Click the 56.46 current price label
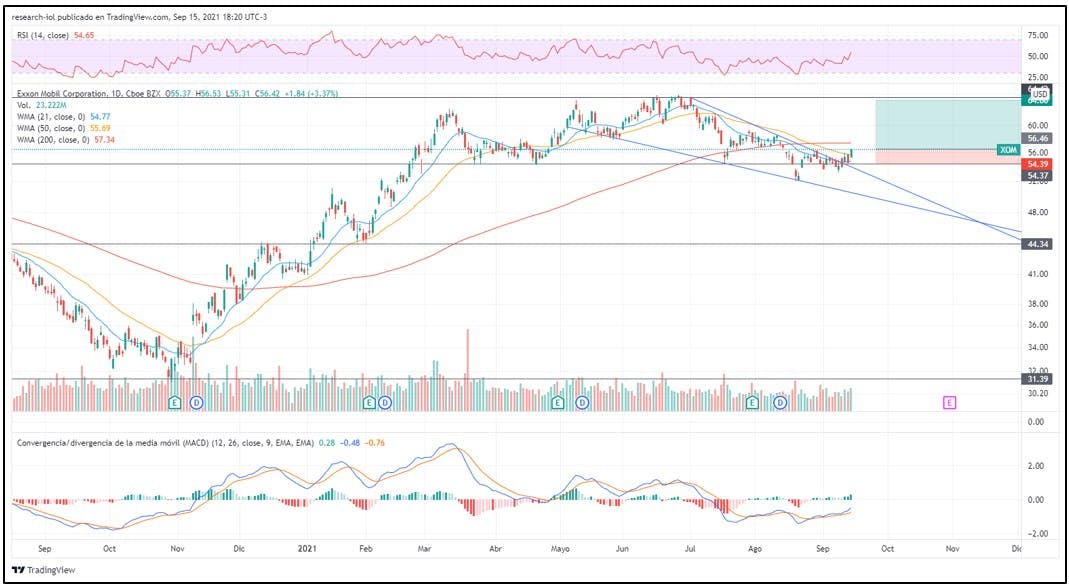 (x=1036, y=138)
